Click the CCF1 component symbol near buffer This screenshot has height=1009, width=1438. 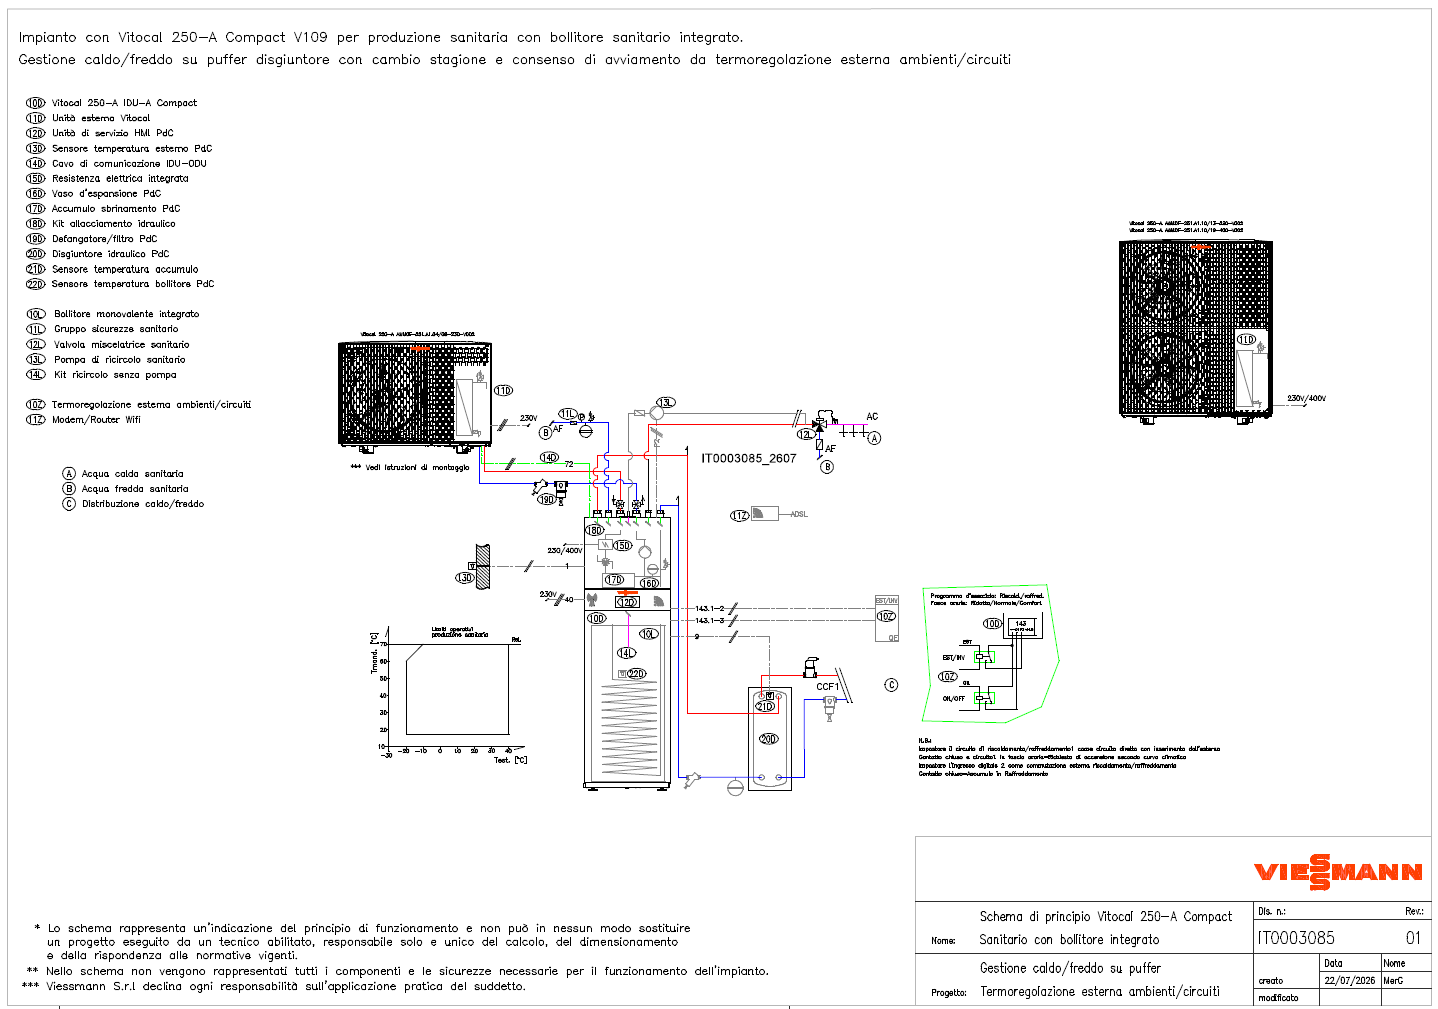(x=829, y=704)
